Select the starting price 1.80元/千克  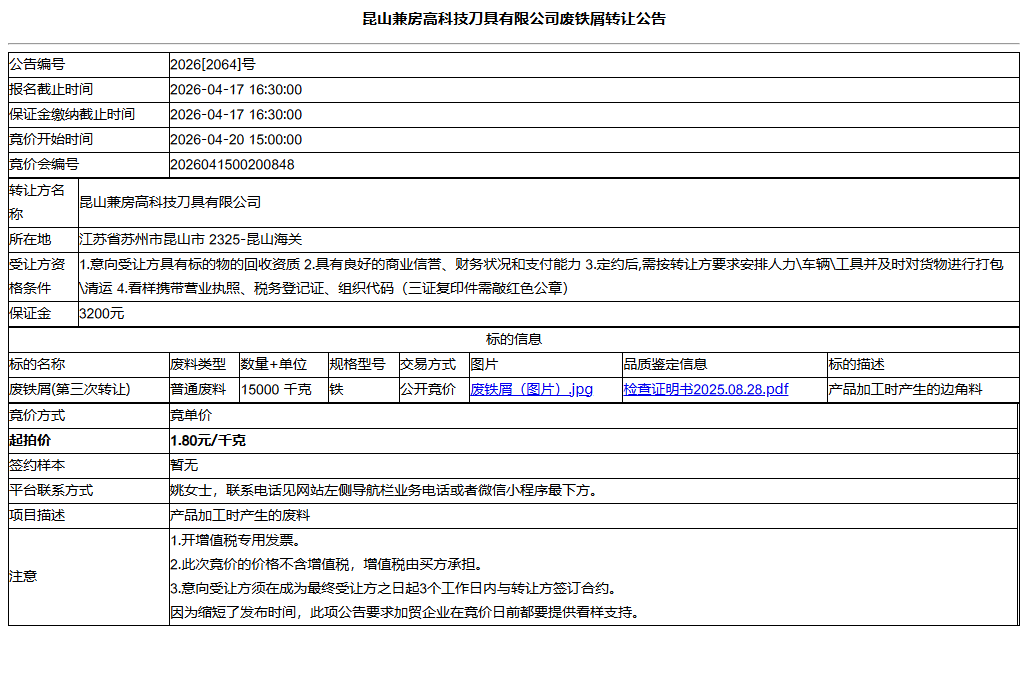208,441
